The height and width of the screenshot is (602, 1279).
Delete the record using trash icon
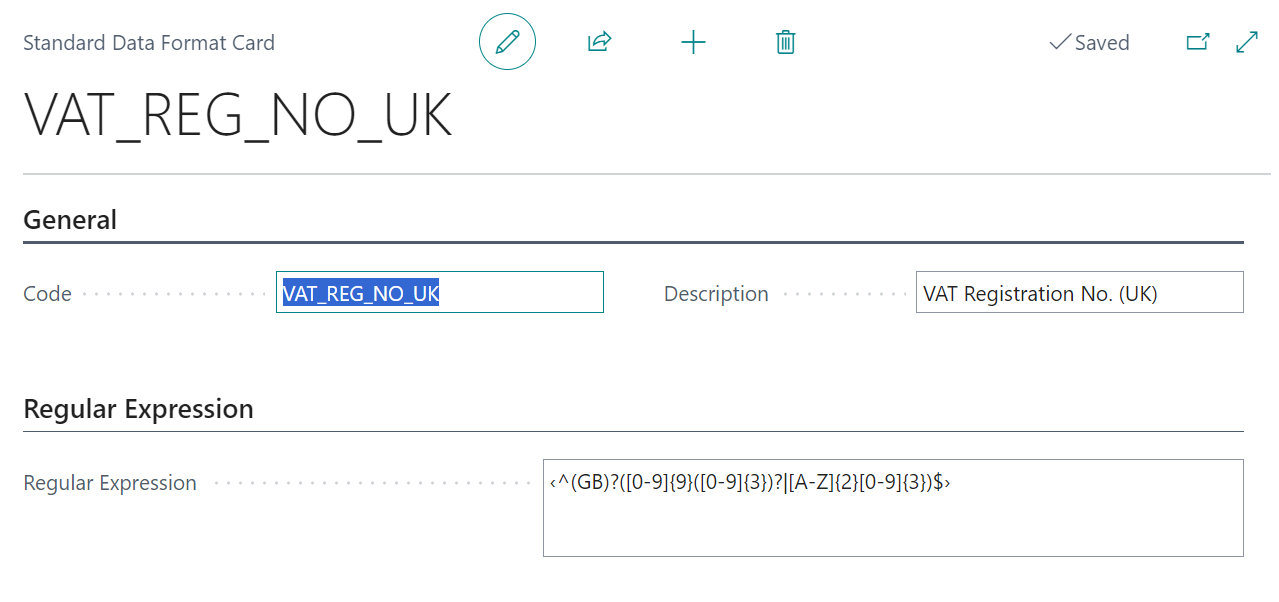786,42
